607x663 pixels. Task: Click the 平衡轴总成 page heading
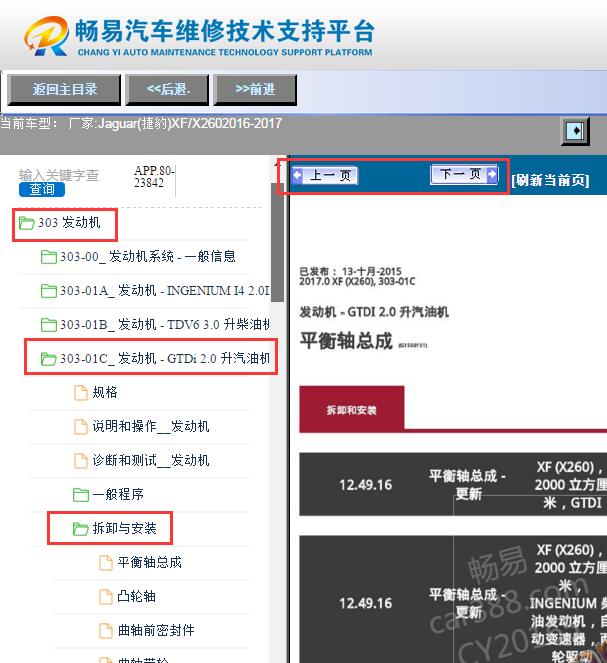click(347, 341)
